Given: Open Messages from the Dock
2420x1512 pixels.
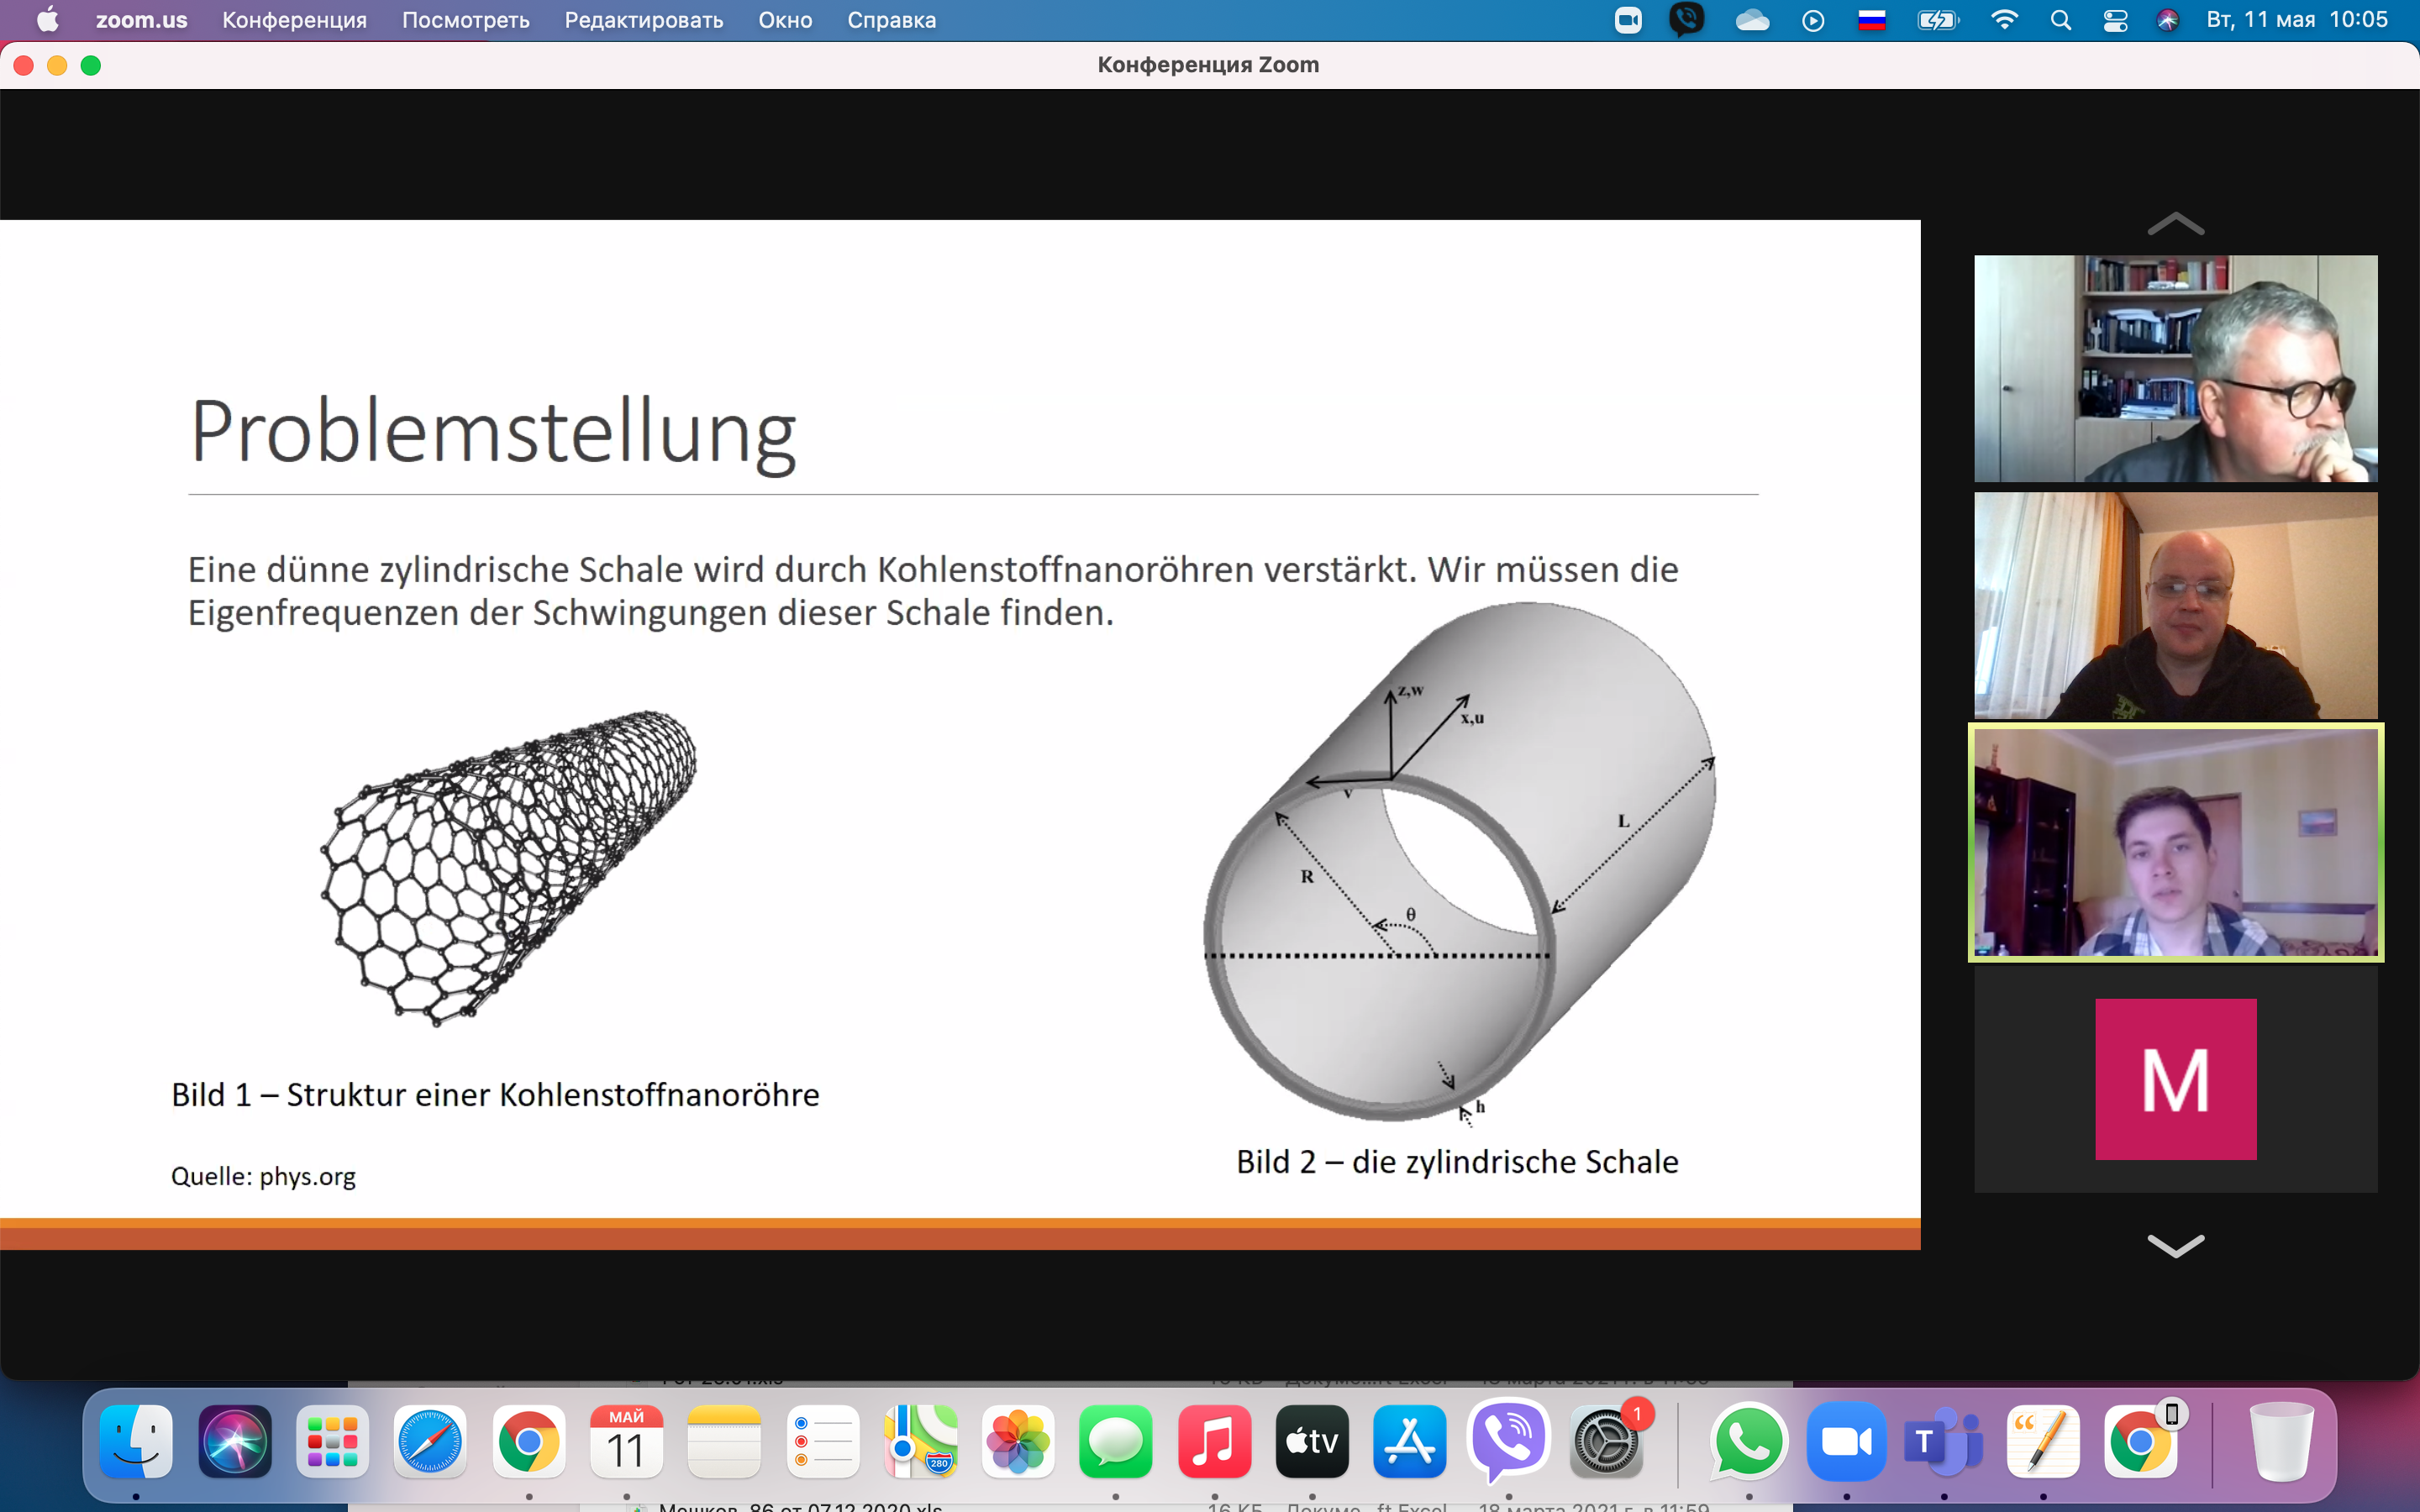Looking at the screenshot, I should tap(1116, 1441).
